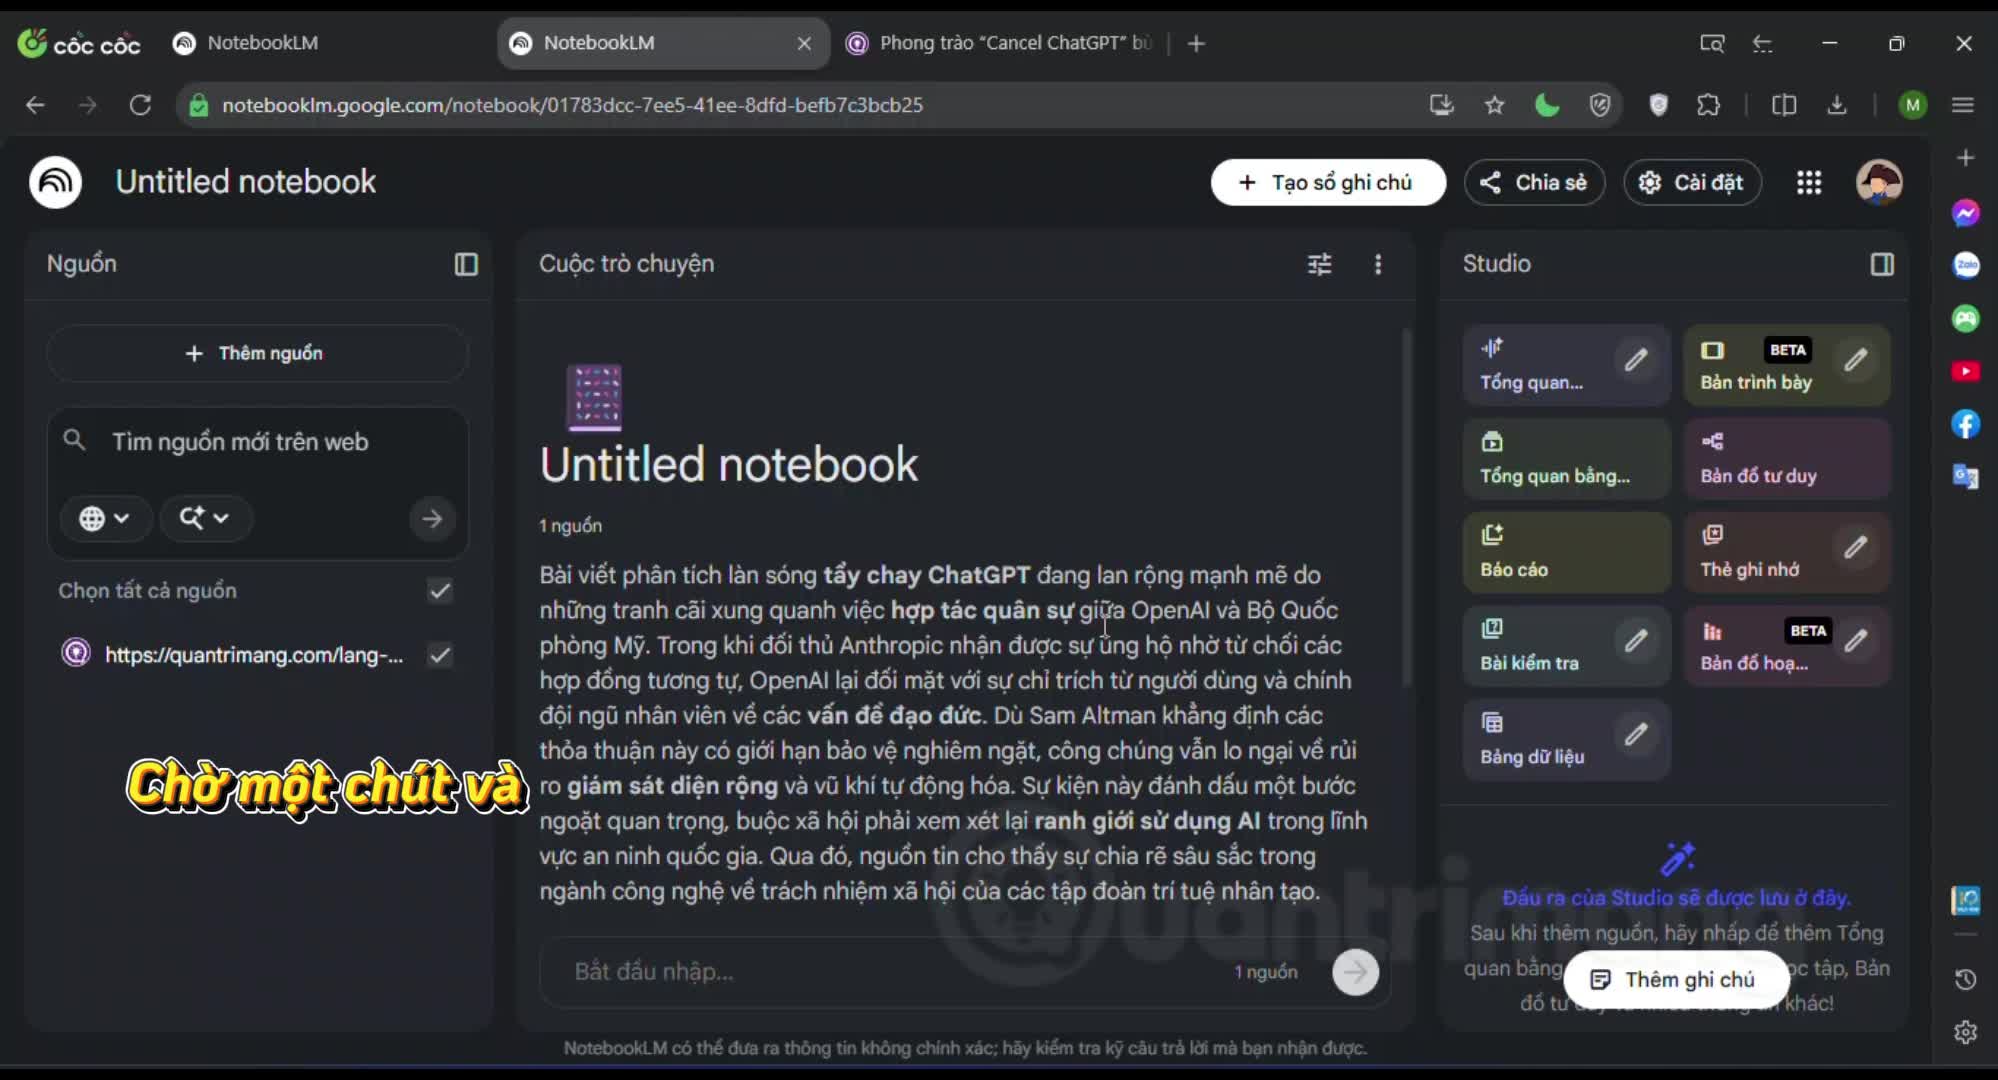Collapse the Nguồn sources panel

466,264
